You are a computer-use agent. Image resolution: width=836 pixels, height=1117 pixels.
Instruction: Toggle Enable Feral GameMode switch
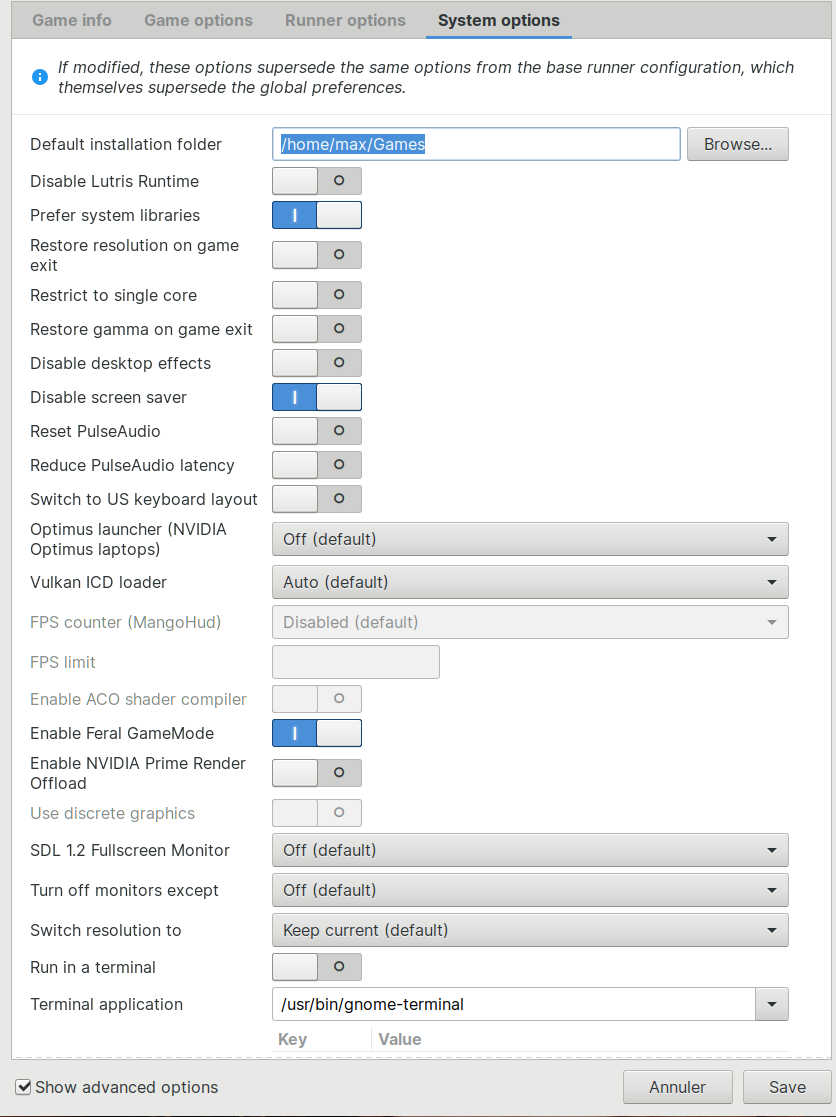coord(316,733)
